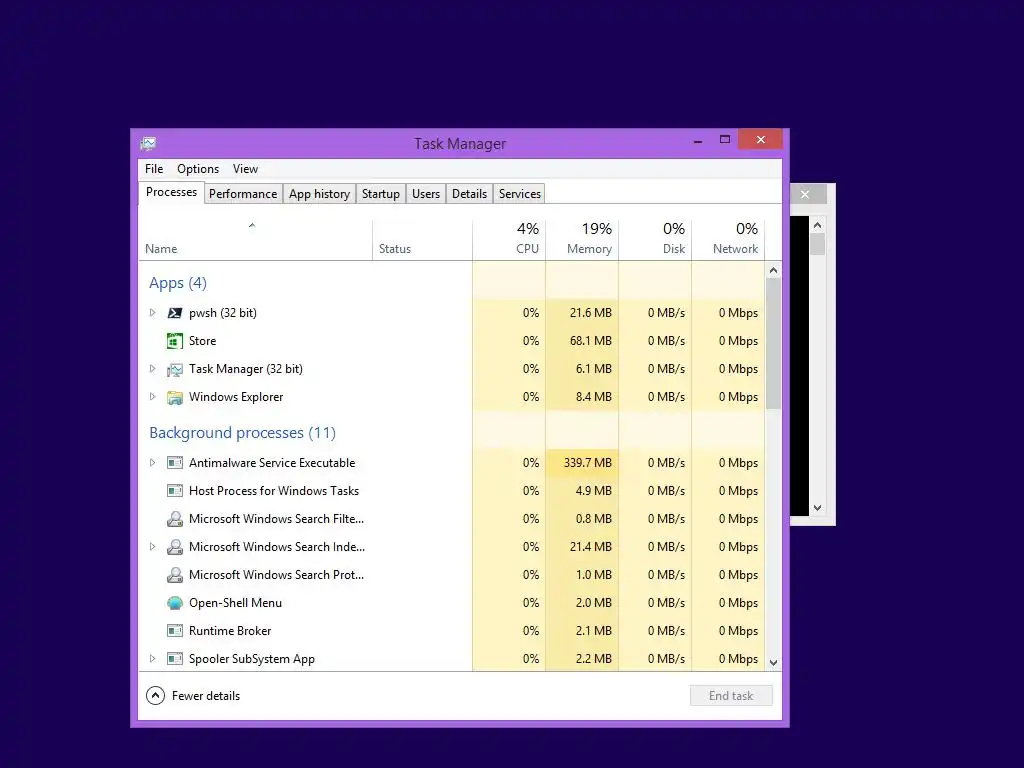Screen dimensions: 1024x768
Task: Expand the Windows Explorer process
Action: (x=152, y=397)
